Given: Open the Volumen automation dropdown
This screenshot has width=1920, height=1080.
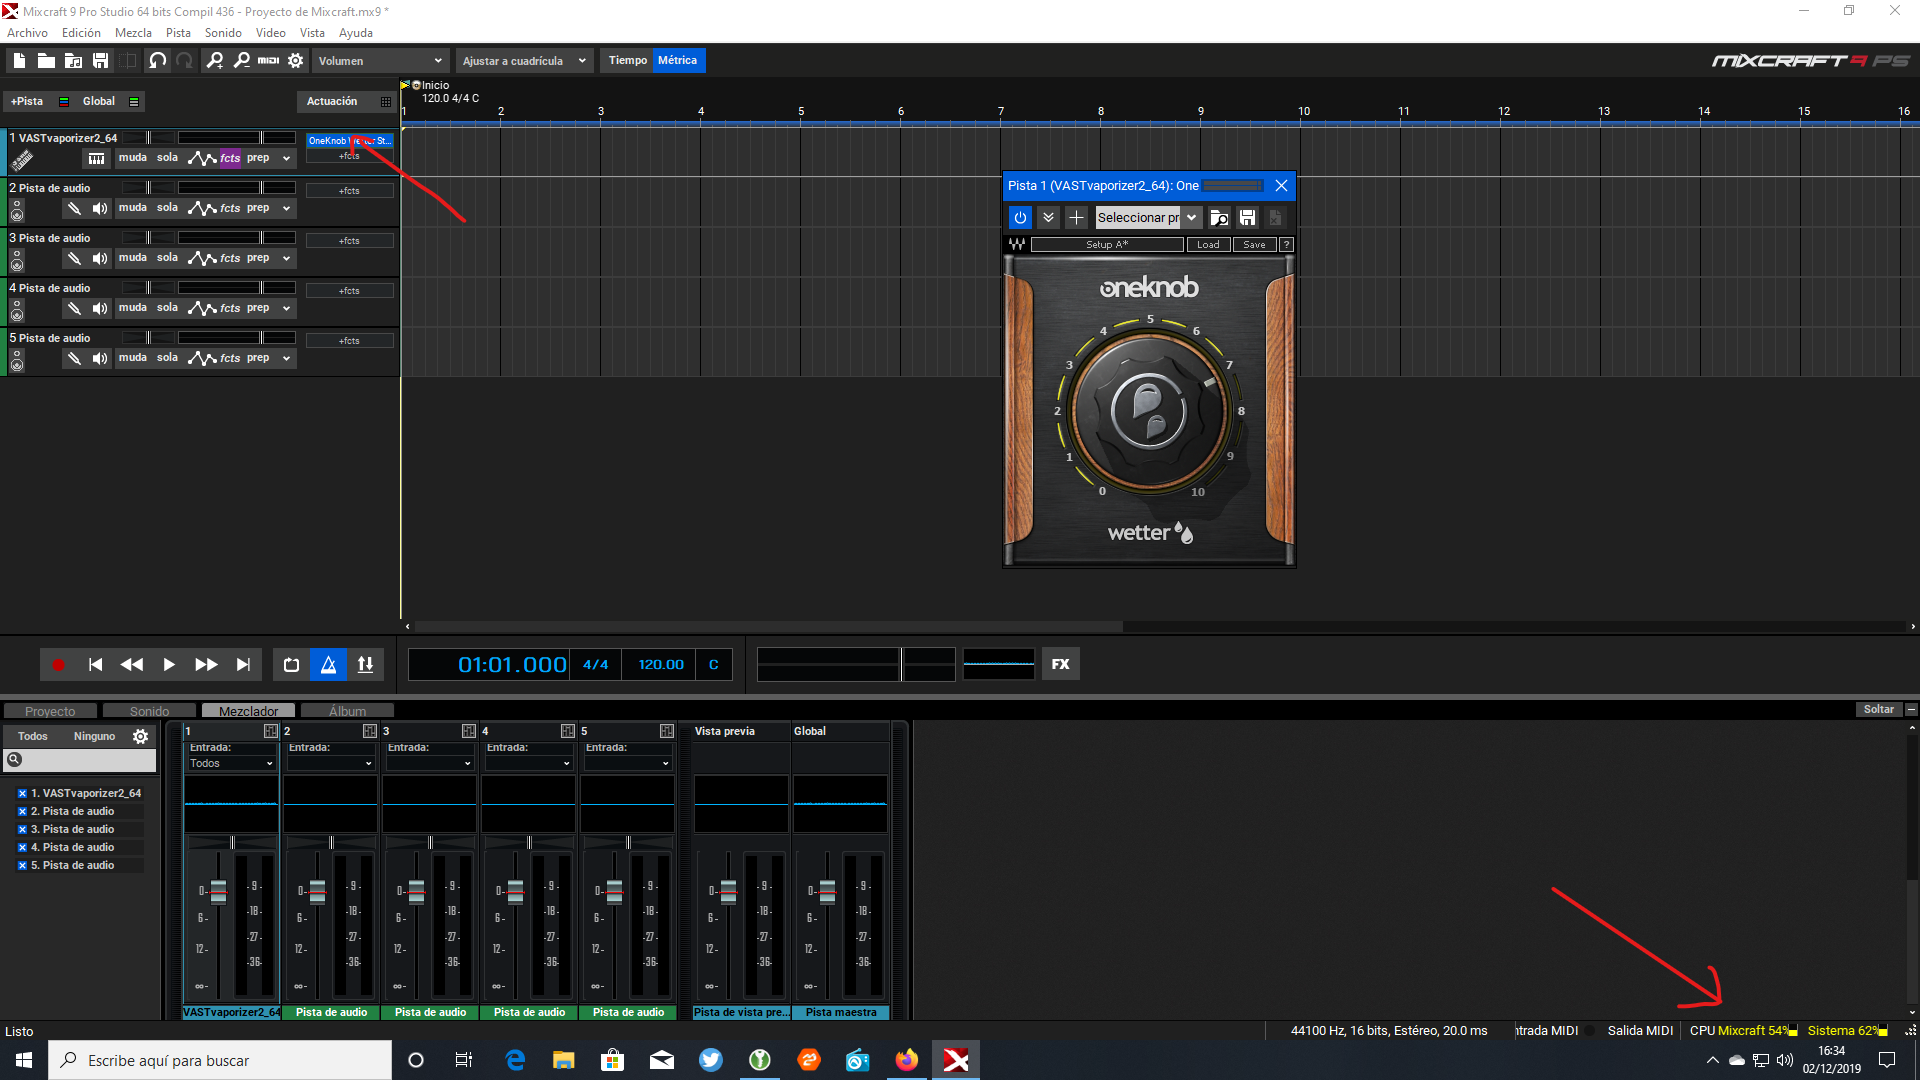Looking at the screenshot, I should coord(380,61).
